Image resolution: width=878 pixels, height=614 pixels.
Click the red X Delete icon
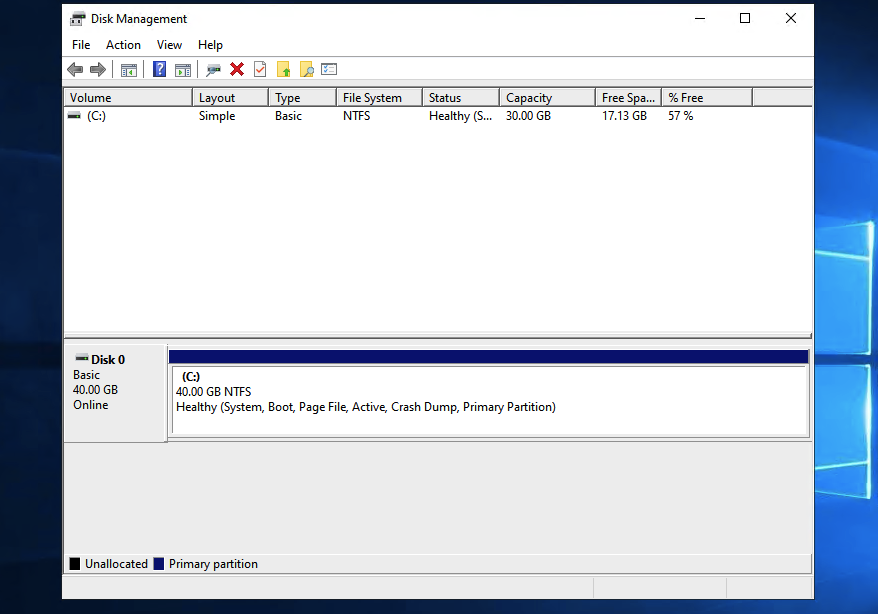[237, 69]
